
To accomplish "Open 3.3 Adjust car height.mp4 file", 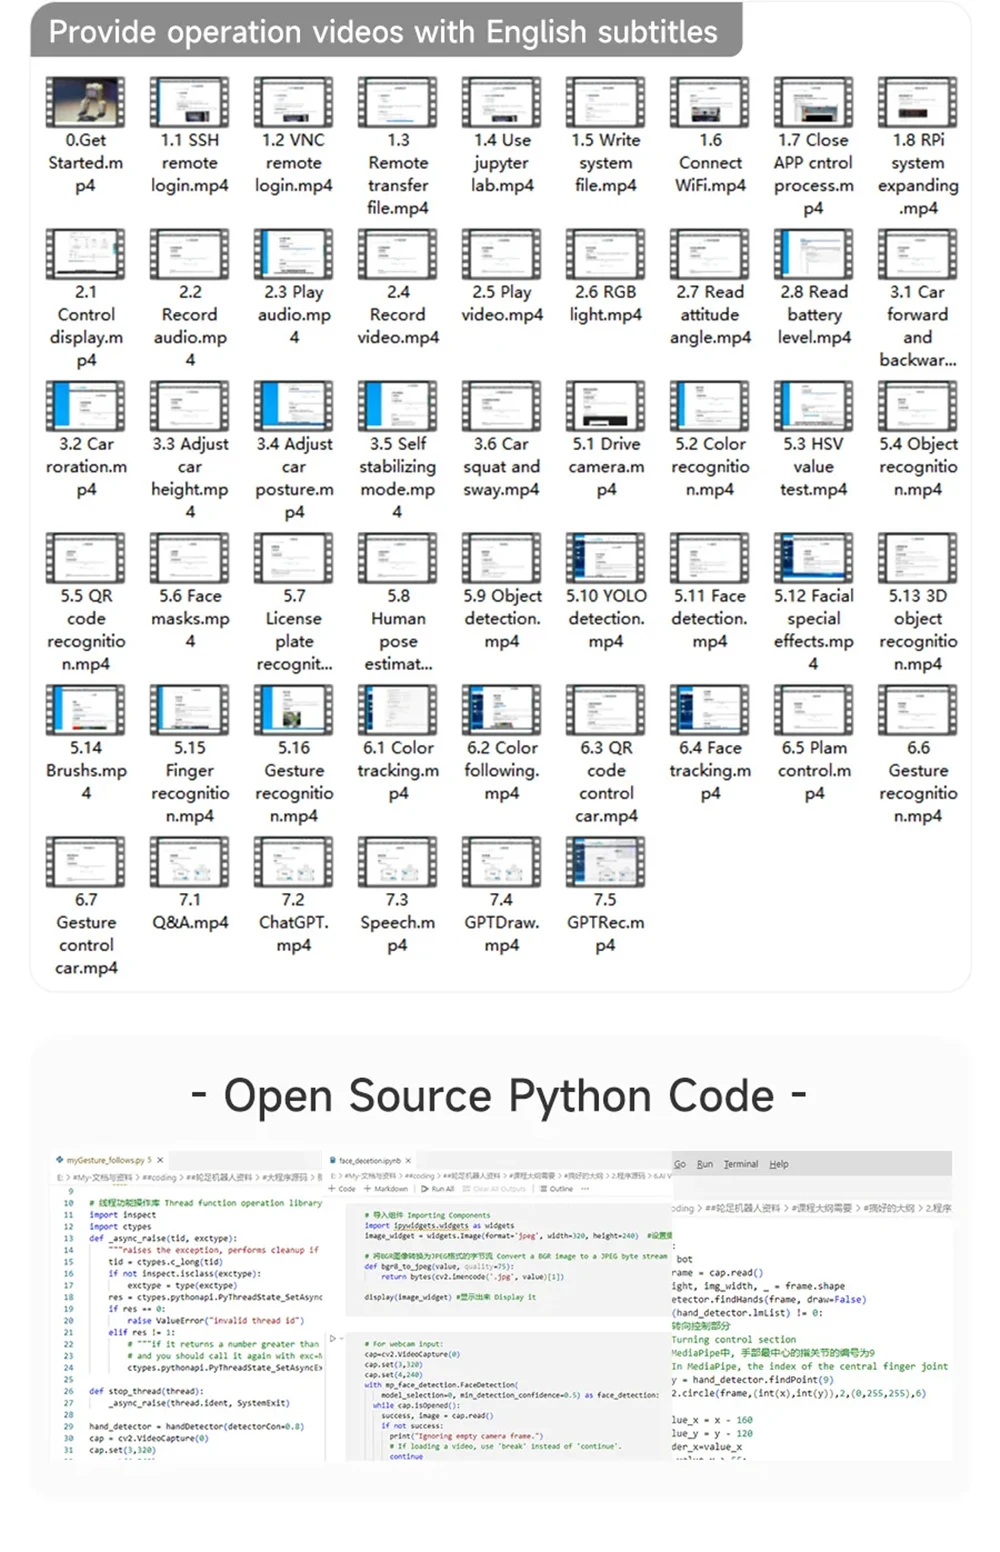I will [190, 406].
